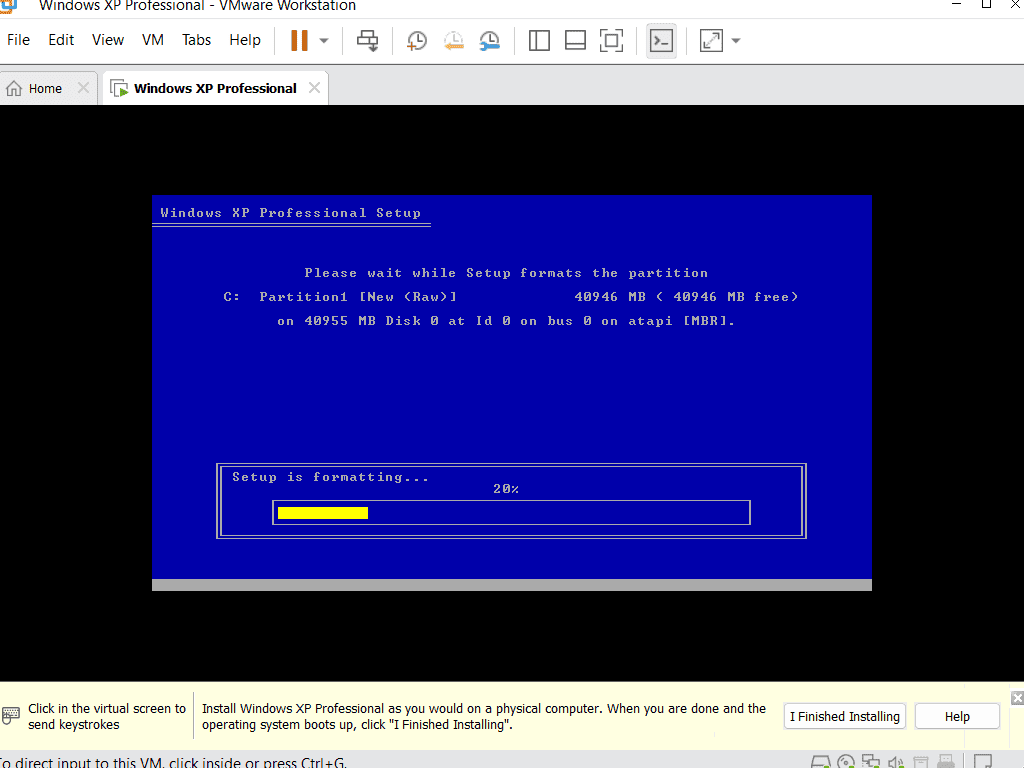Click the network adapter status icon
The width and height of the screenshot is (1024, 768).
point(871,762)
